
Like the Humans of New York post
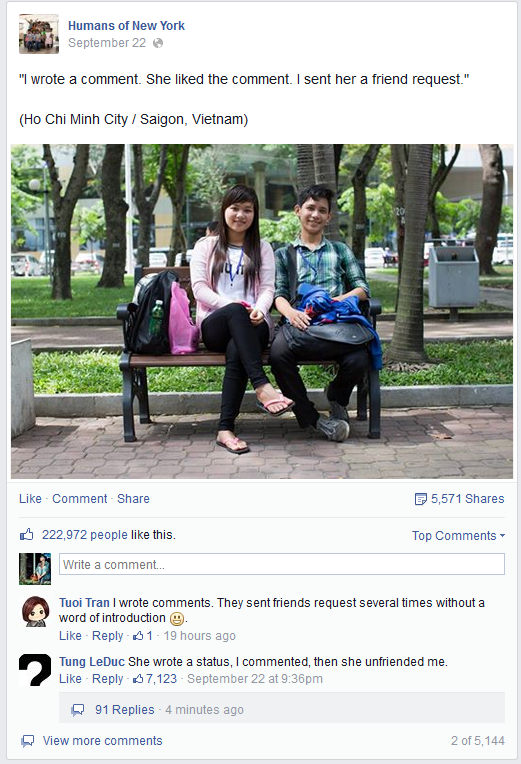tap(30, 498)
